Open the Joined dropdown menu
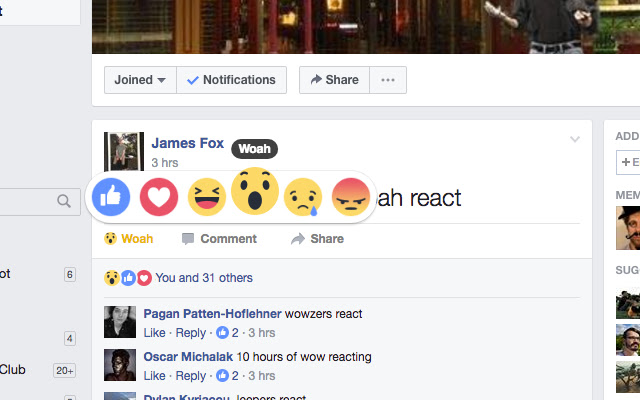640x400 pixels. 140,80
